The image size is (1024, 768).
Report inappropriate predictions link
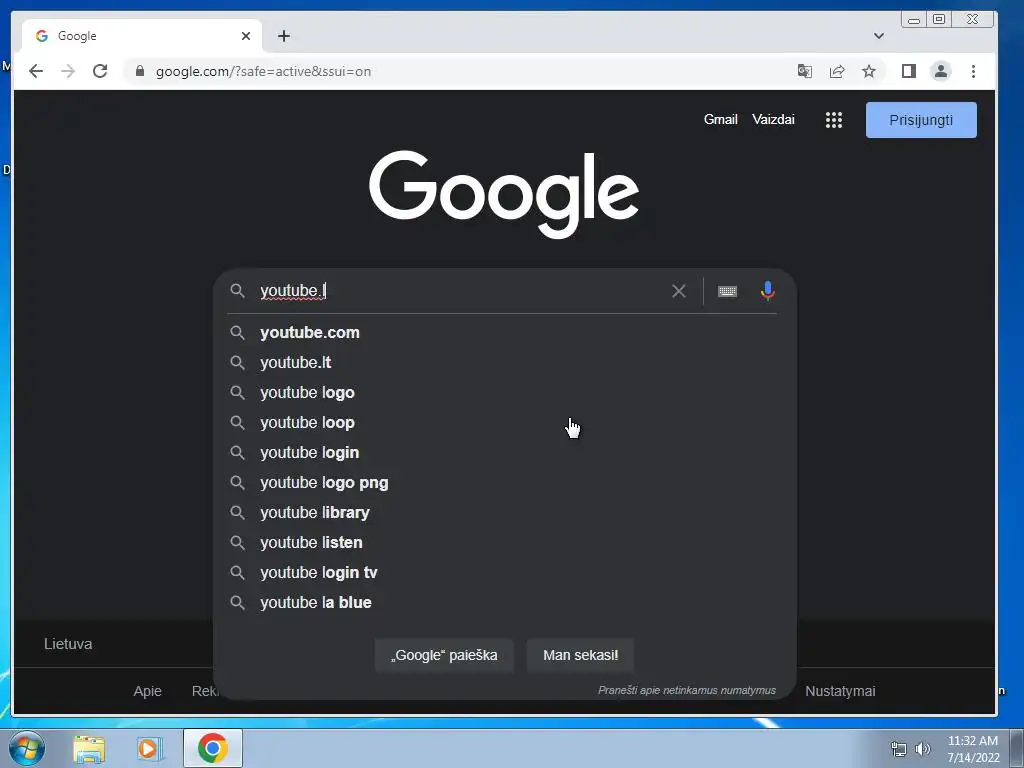[x=687, y=690]
